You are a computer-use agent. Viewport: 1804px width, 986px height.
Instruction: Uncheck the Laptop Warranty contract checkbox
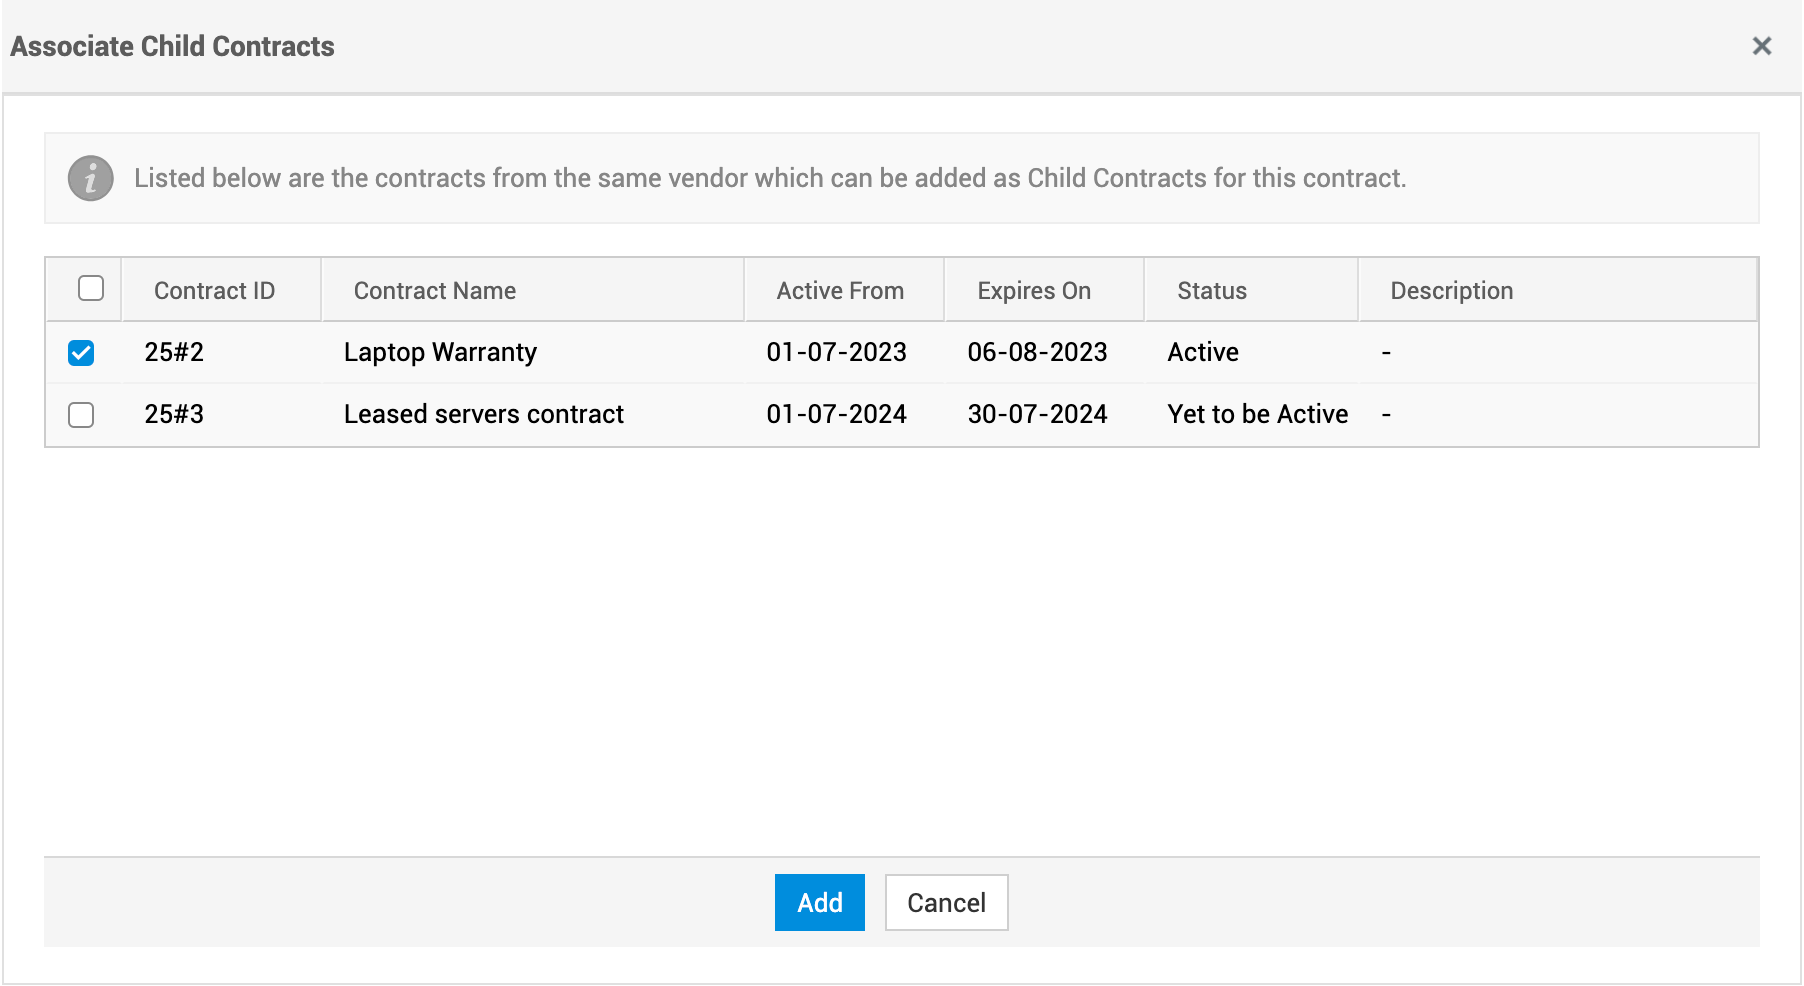(x=81, y=353)
